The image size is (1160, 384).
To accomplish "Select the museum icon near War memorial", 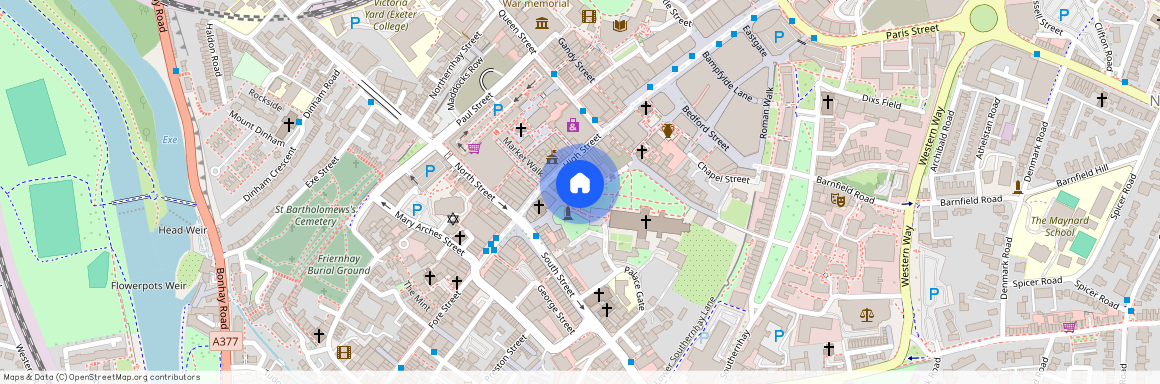I will 542,24.
